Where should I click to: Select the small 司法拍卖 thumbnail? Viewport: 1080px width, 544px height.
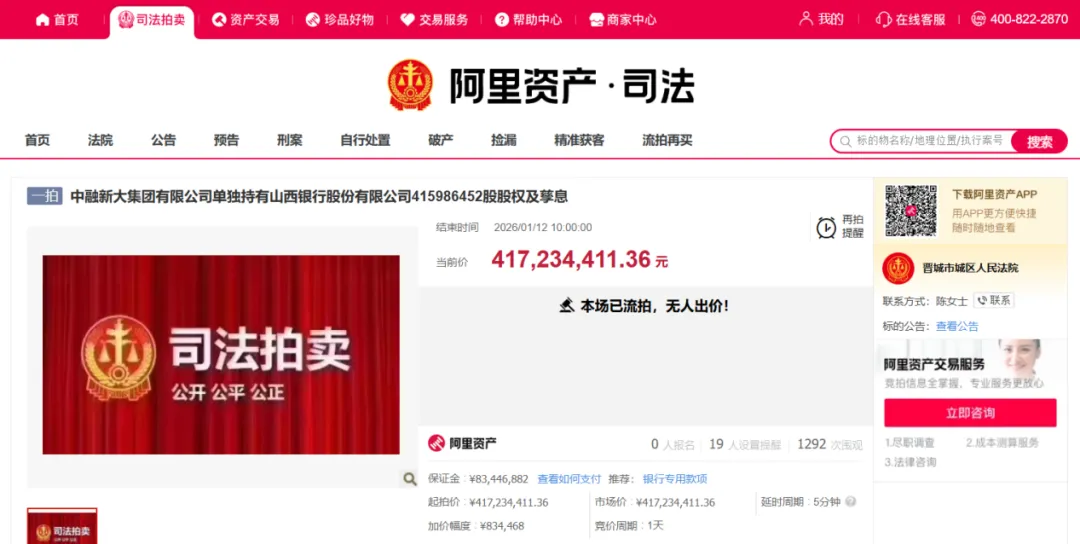click(62, 527)
